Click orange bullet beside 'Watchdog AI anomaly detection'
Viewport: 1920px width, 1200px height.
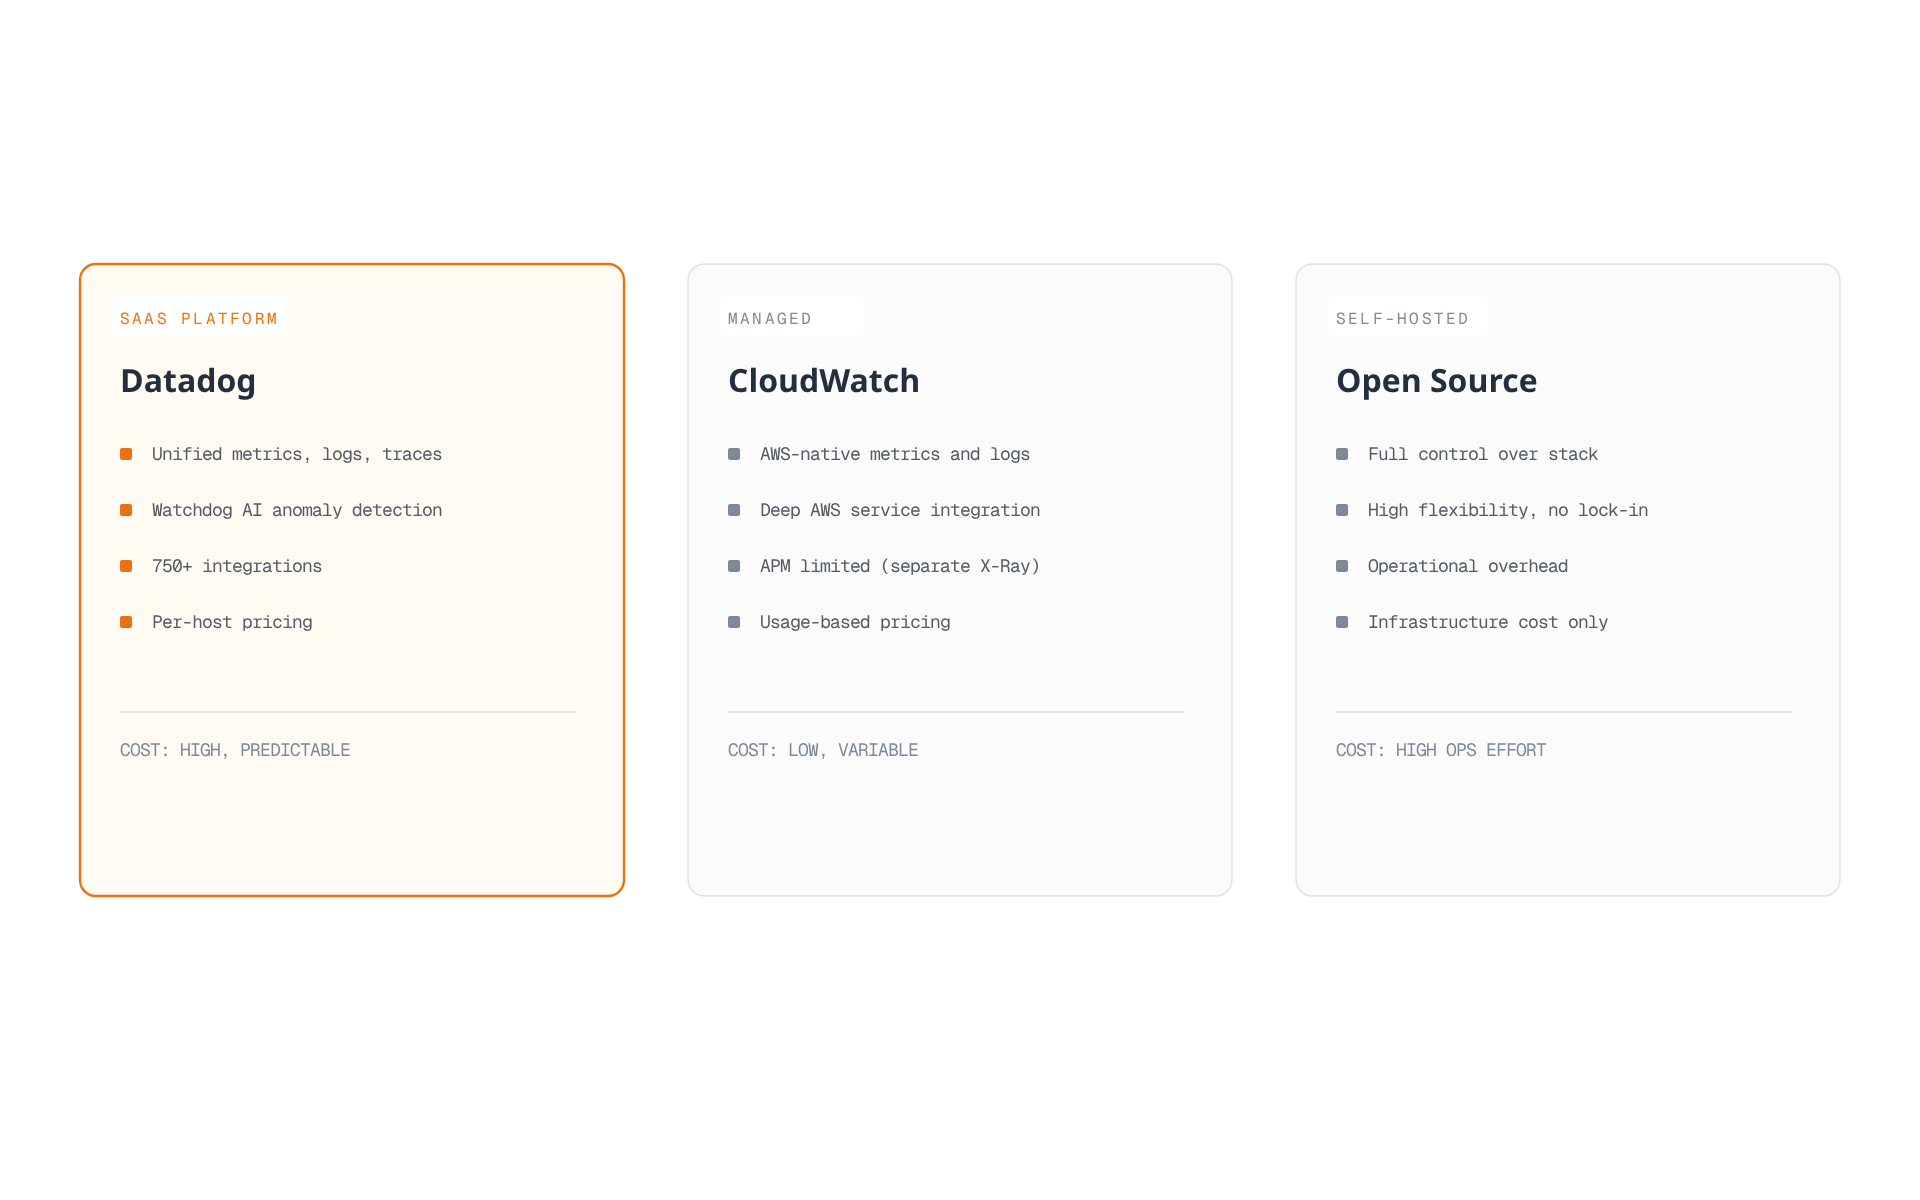pyautogui.click(x=126, y=510)
